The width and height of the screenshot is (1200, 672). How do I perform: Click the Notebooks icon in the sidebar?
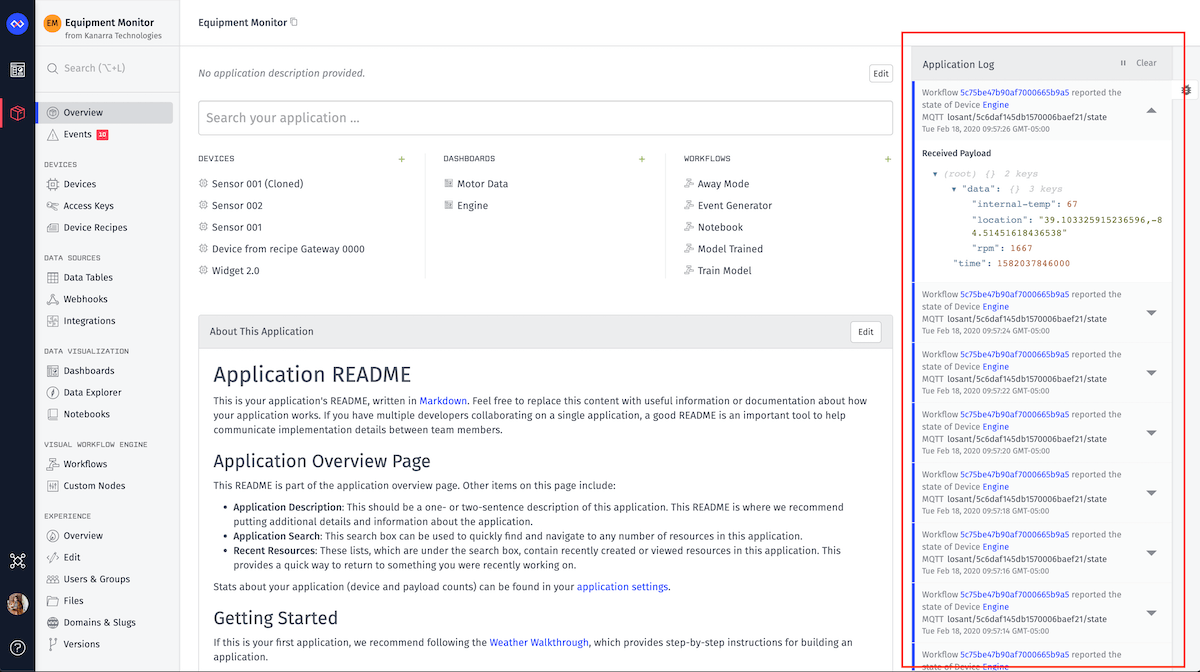(53, 414)
